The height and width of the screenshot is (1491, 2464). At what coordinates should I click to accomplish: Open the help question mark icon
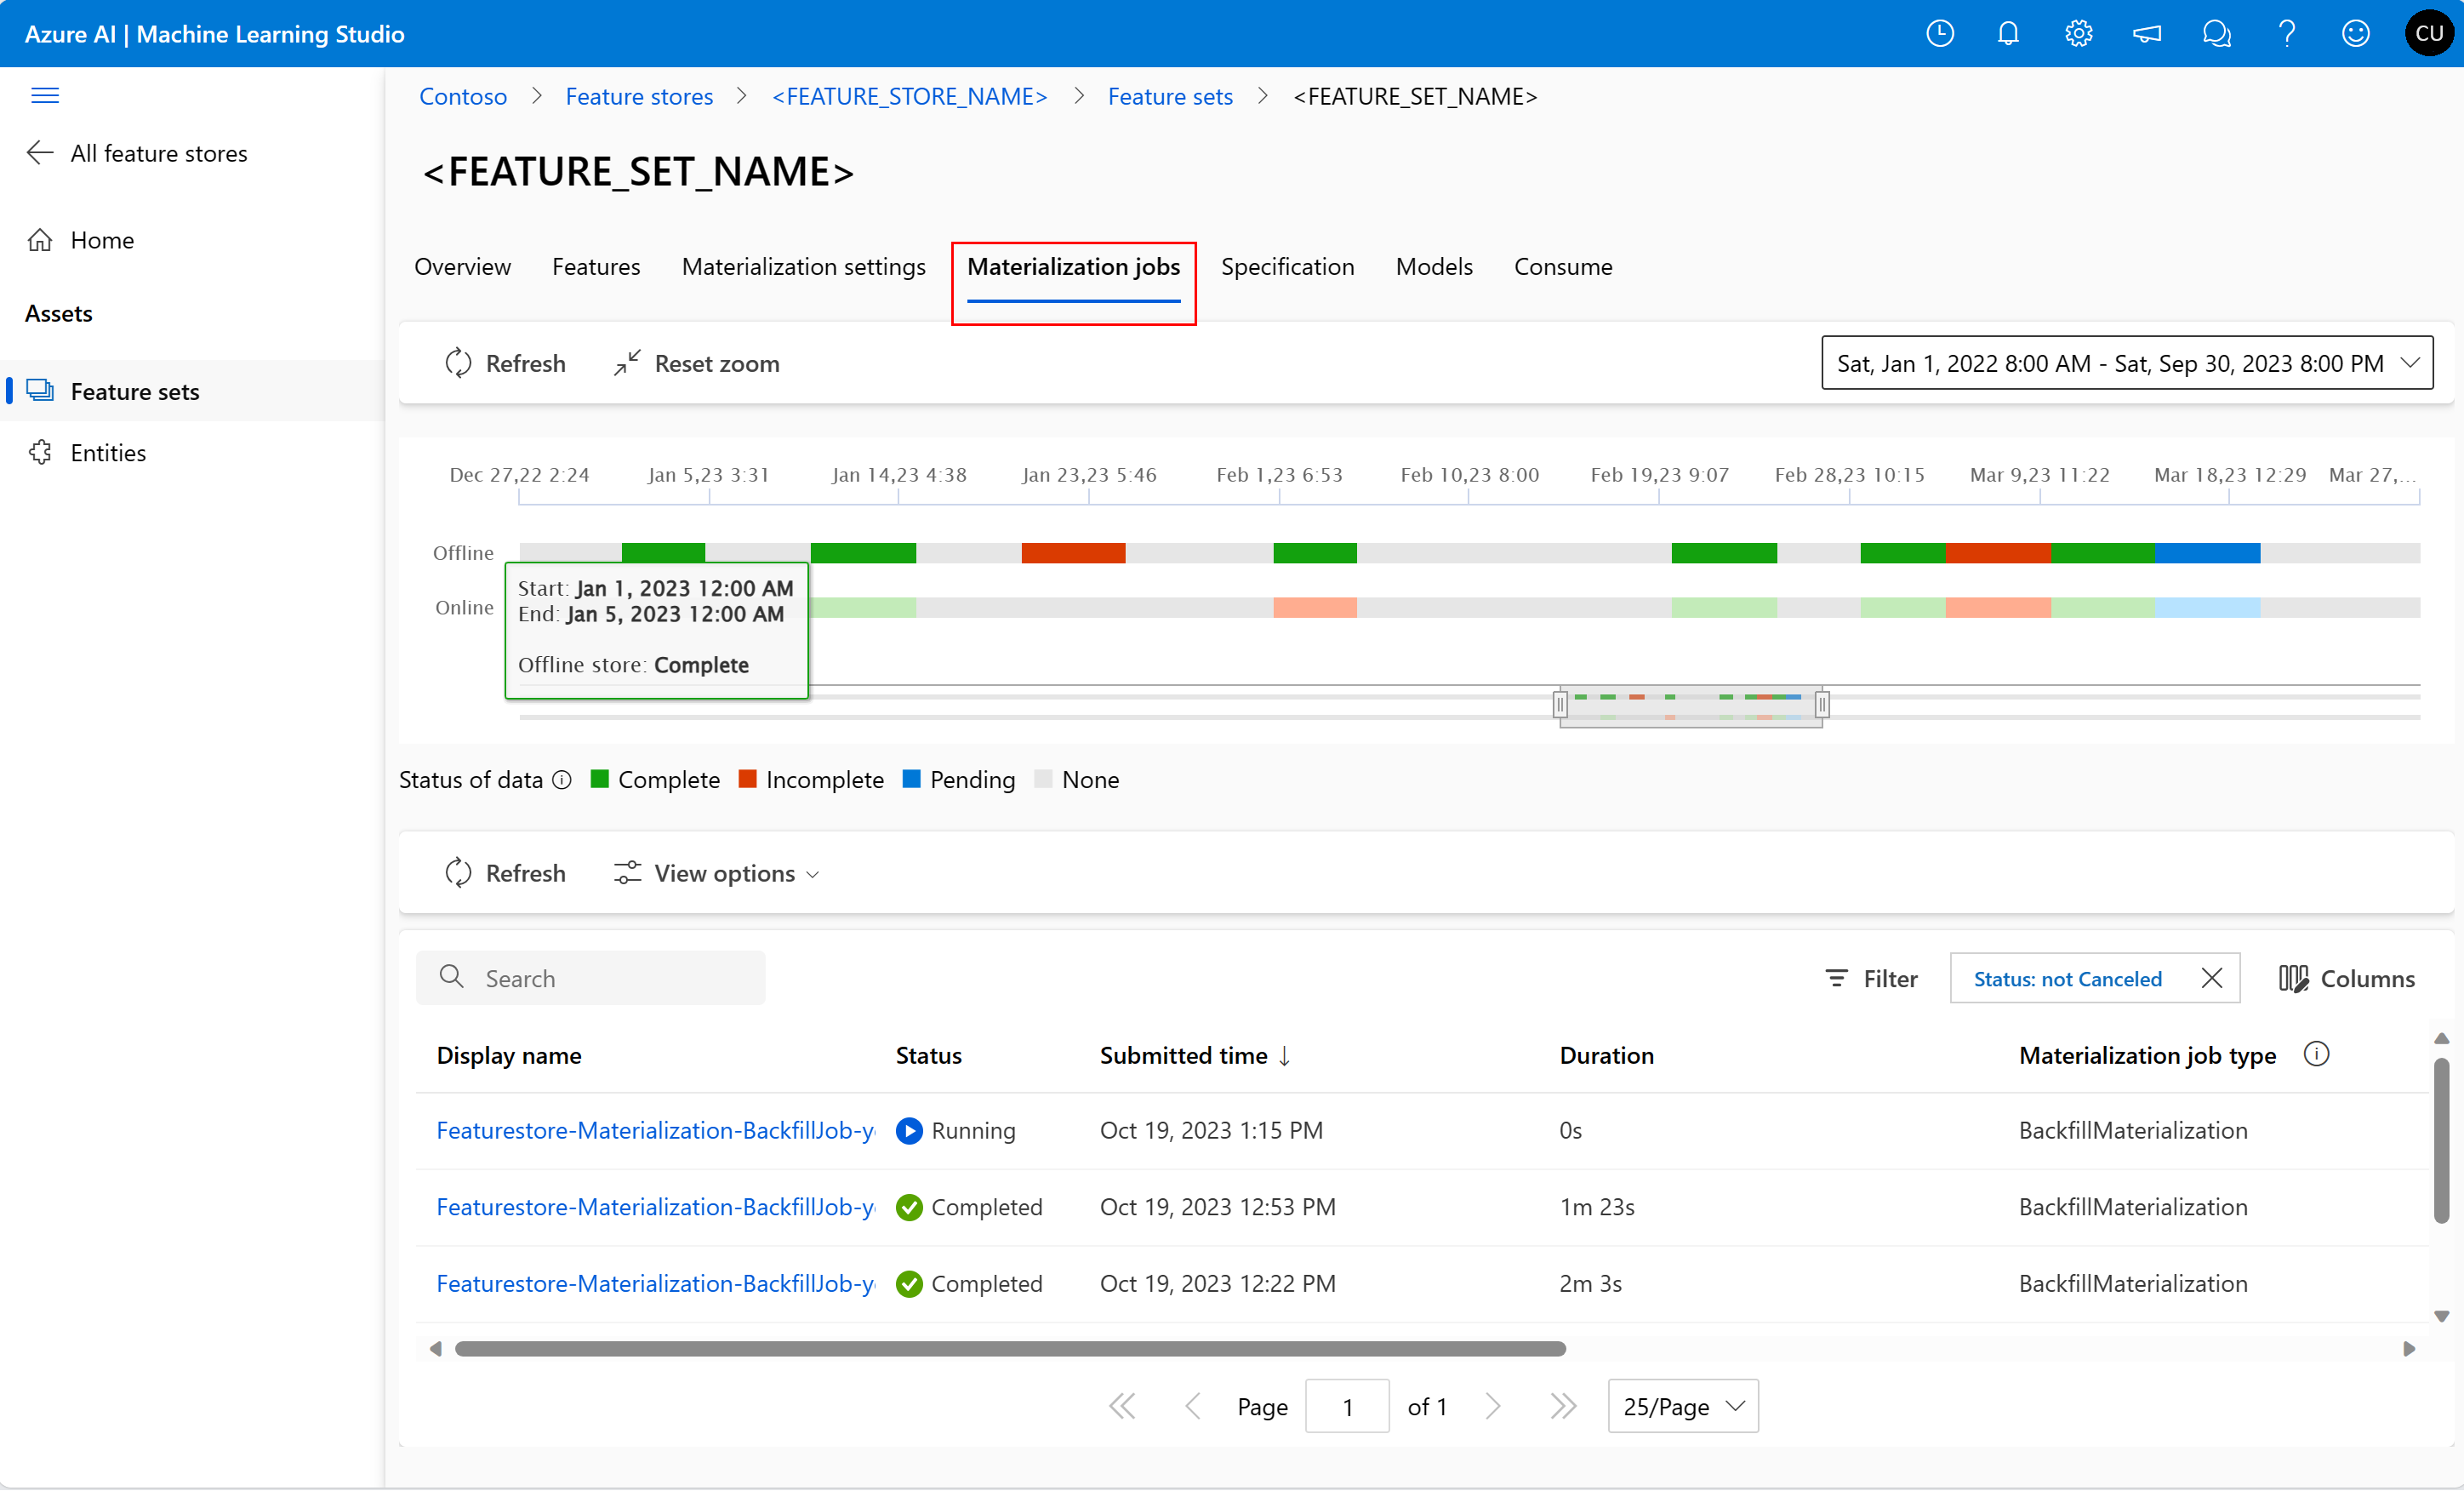click(x=2286, y=34)
